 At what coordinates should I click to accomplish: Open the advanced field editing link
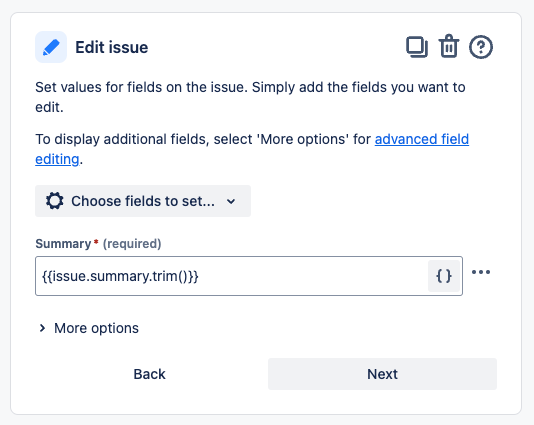(x=252, y=149)
